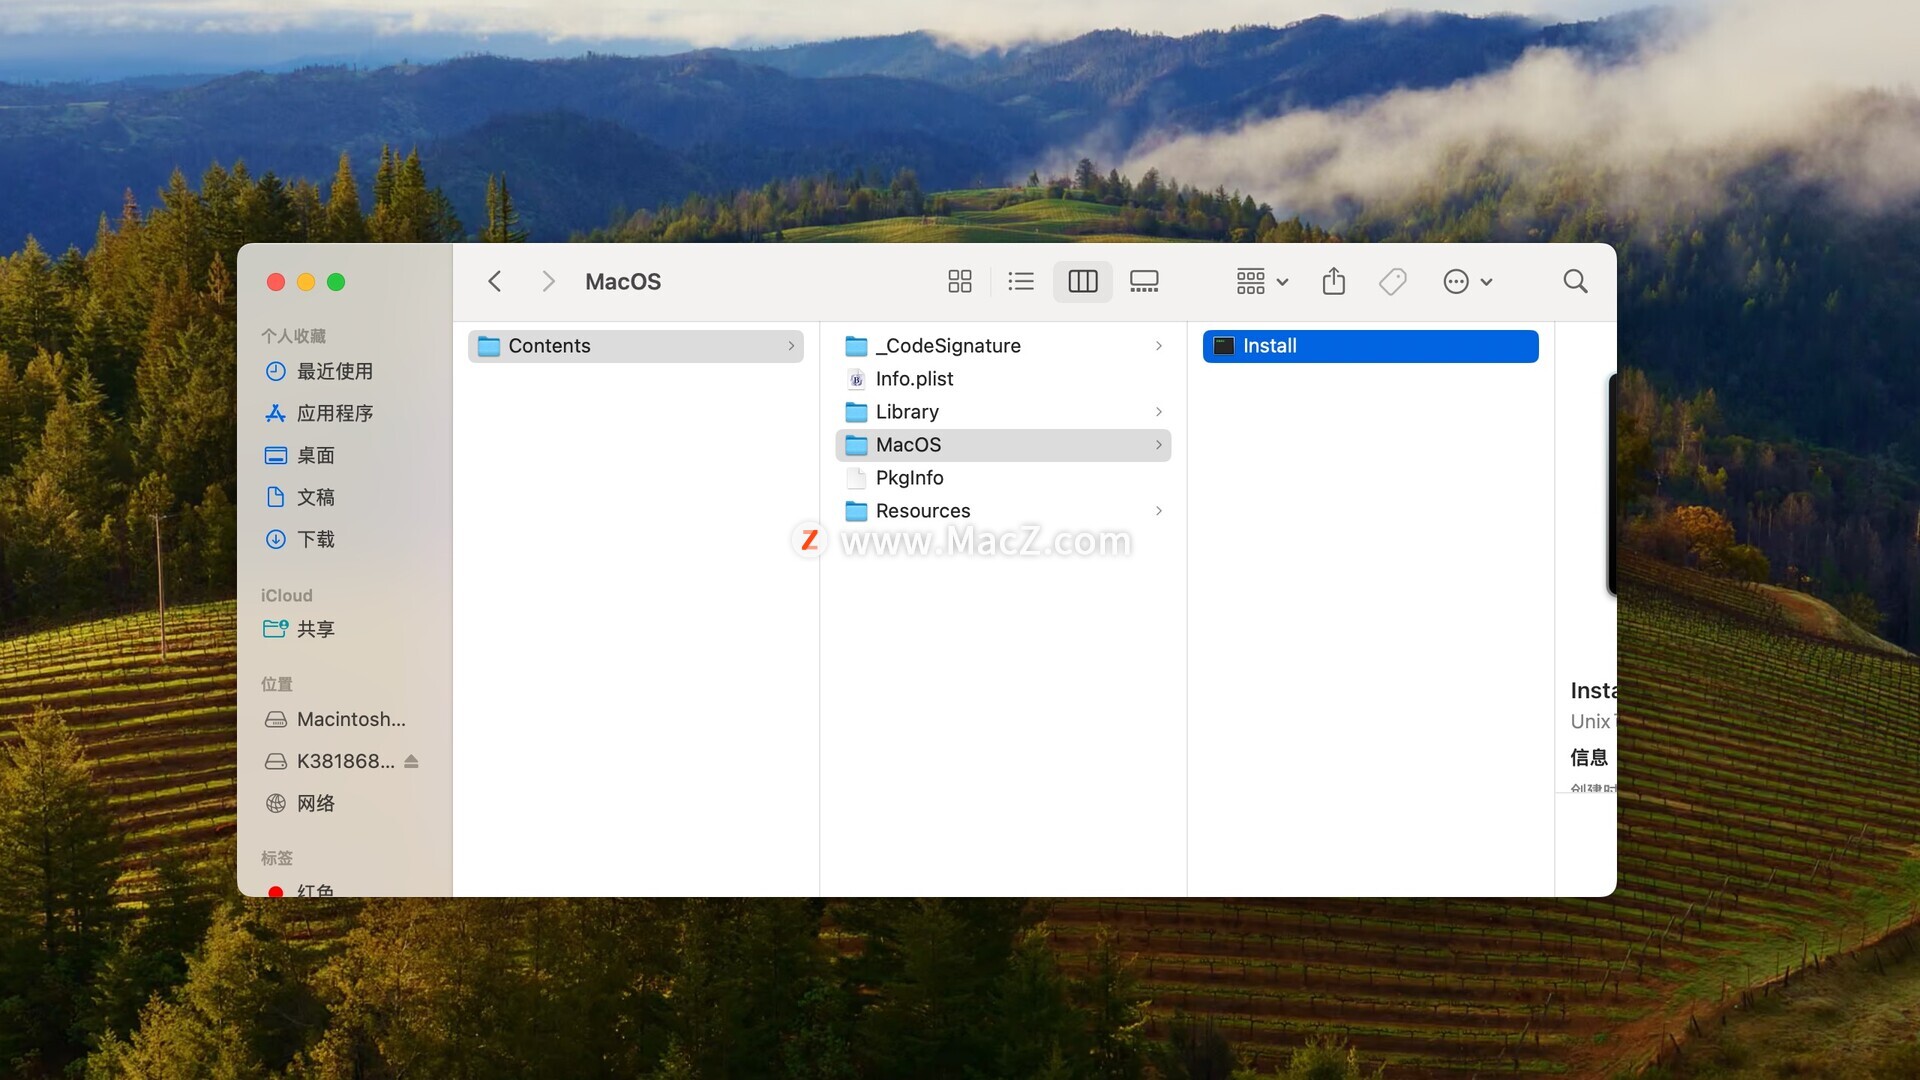
Task: Switch to icon grid view
Action: (x=960, y=281)
